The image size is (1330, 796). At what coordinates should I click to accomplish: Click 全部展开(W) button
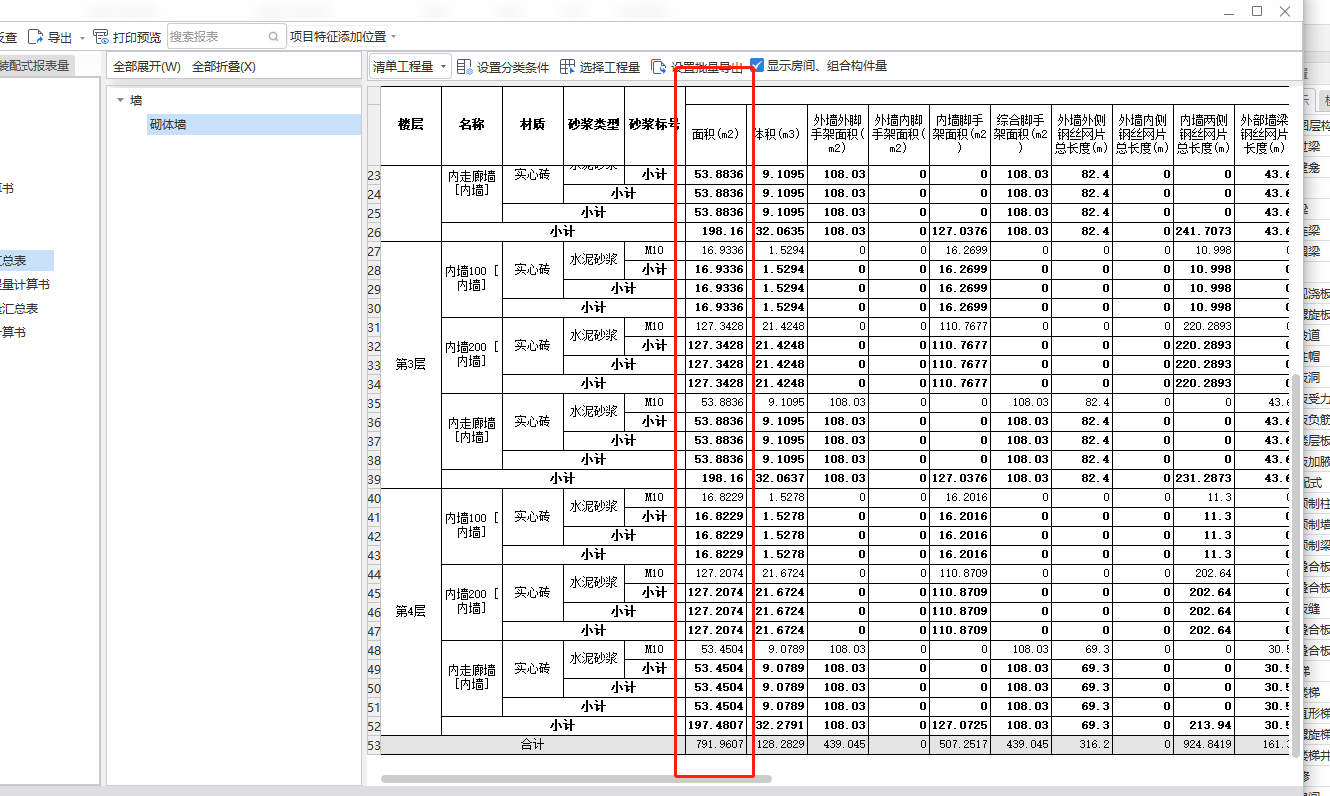pos(147,67)
